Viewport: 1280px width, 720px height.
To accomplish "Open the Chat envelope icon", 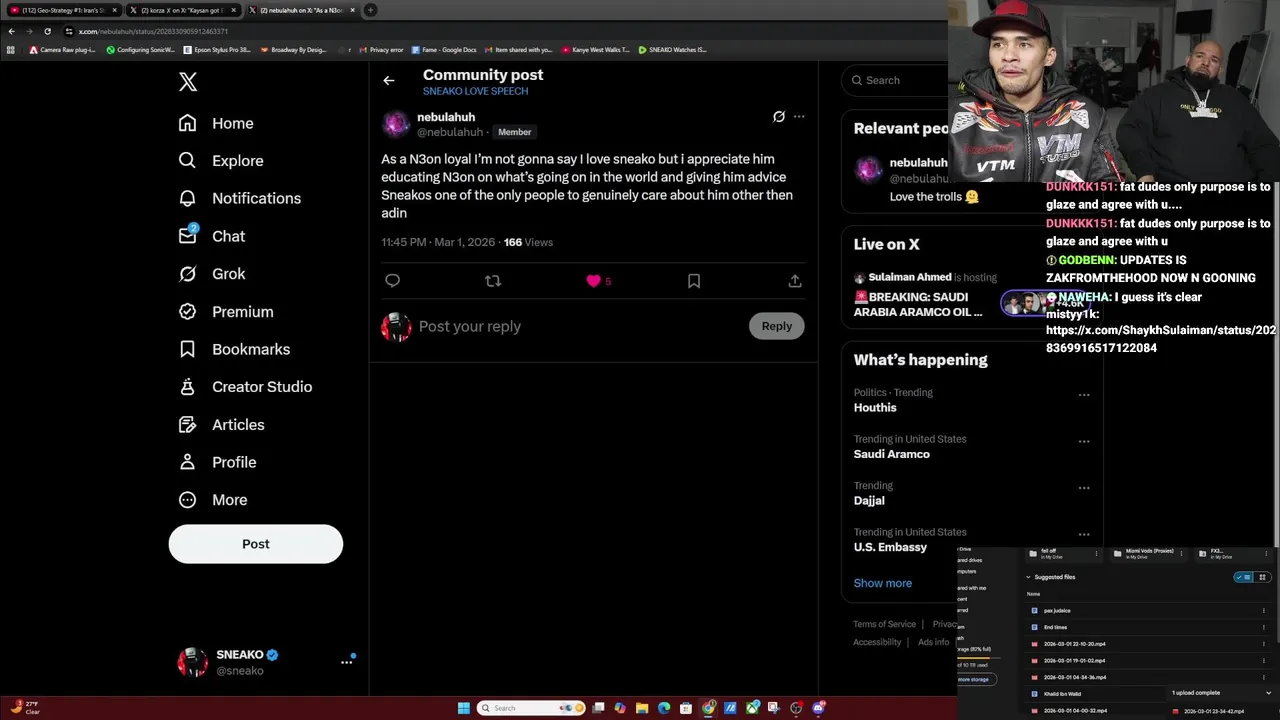I will click(188, 236).
